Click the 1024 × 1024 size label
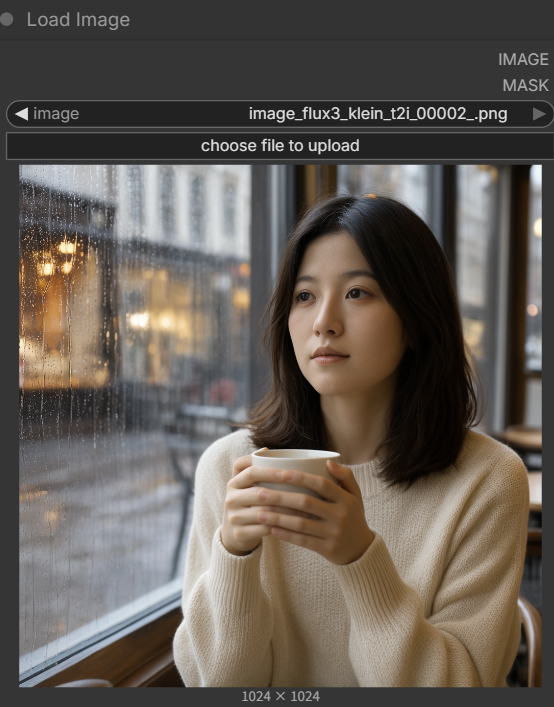The width and height of the screenshot is (554, 707). [280, 696]
